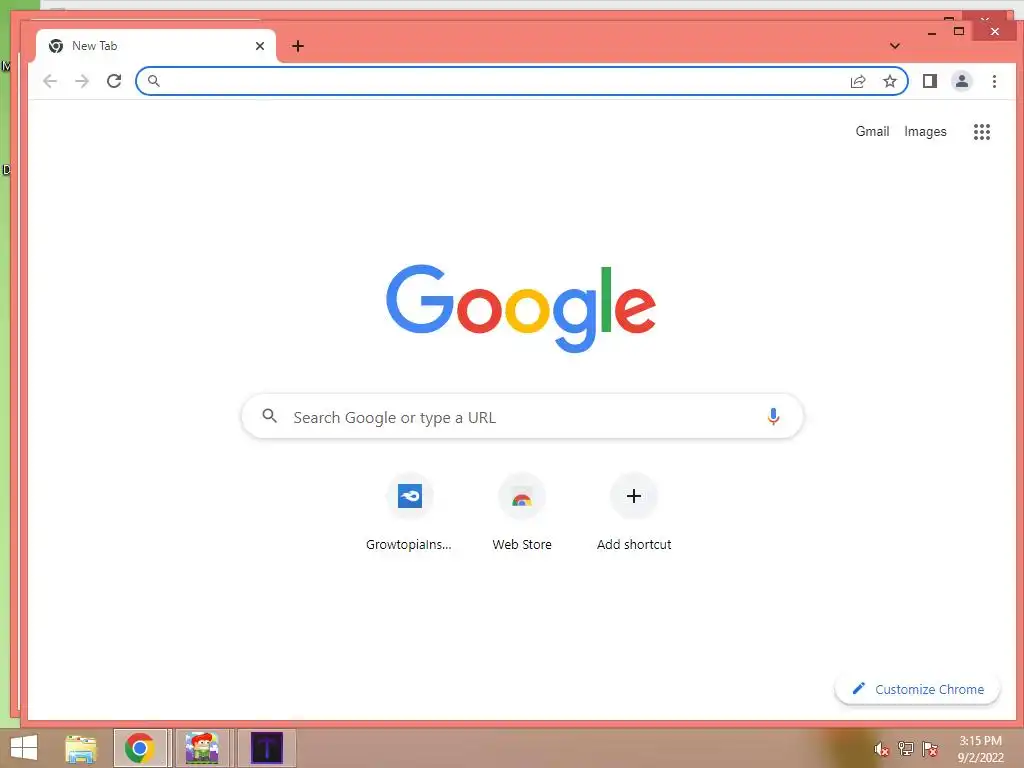Focus the address bar field
The width and height of the screenshot is (1024, 768).
521,81
